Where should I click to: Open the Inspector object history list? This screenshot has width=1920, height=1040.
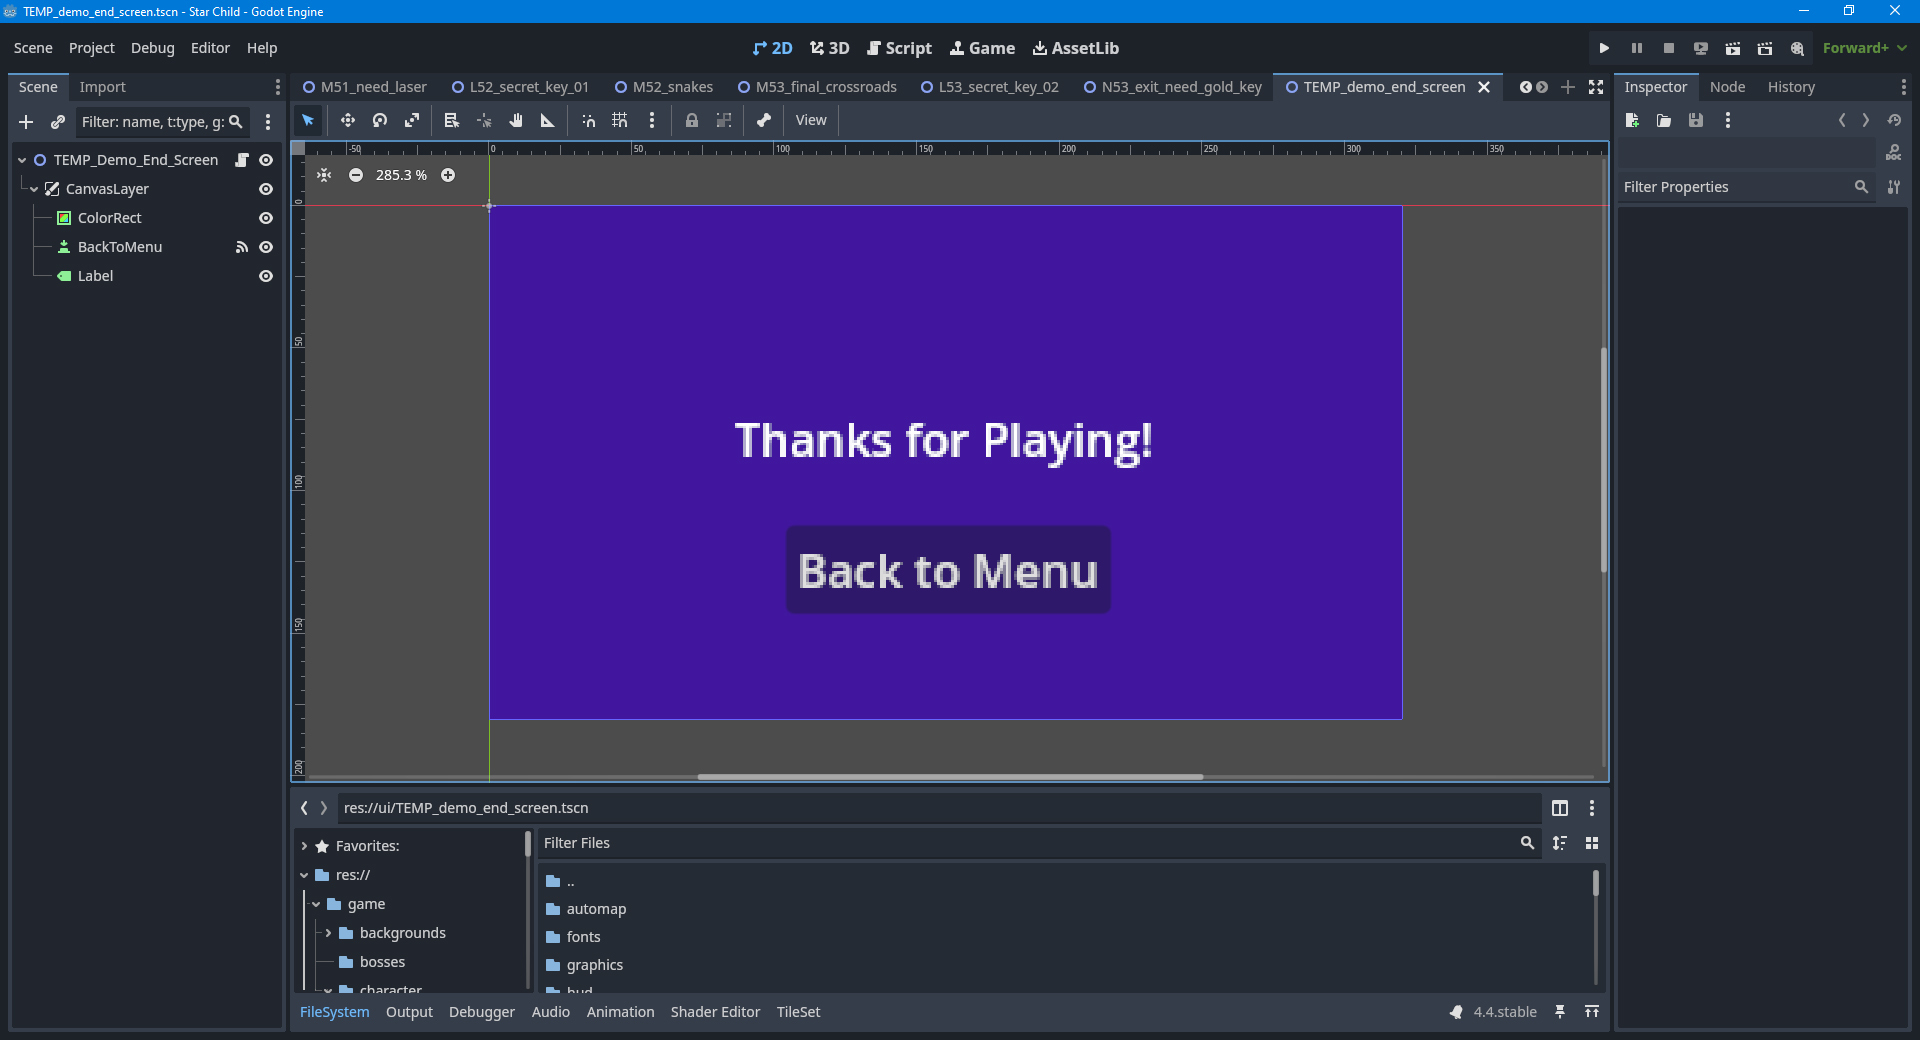point(1894,120)
